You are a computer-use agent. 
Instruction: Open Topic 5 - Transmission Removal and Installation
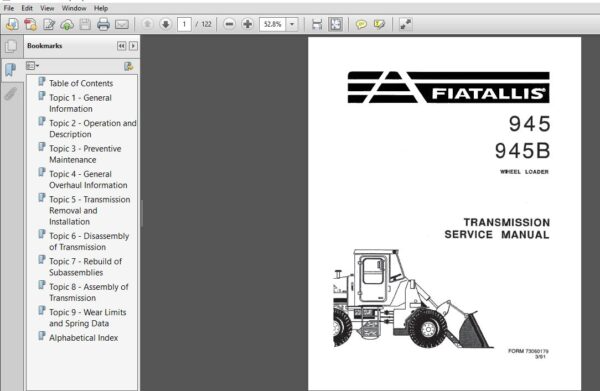[90, 210]
